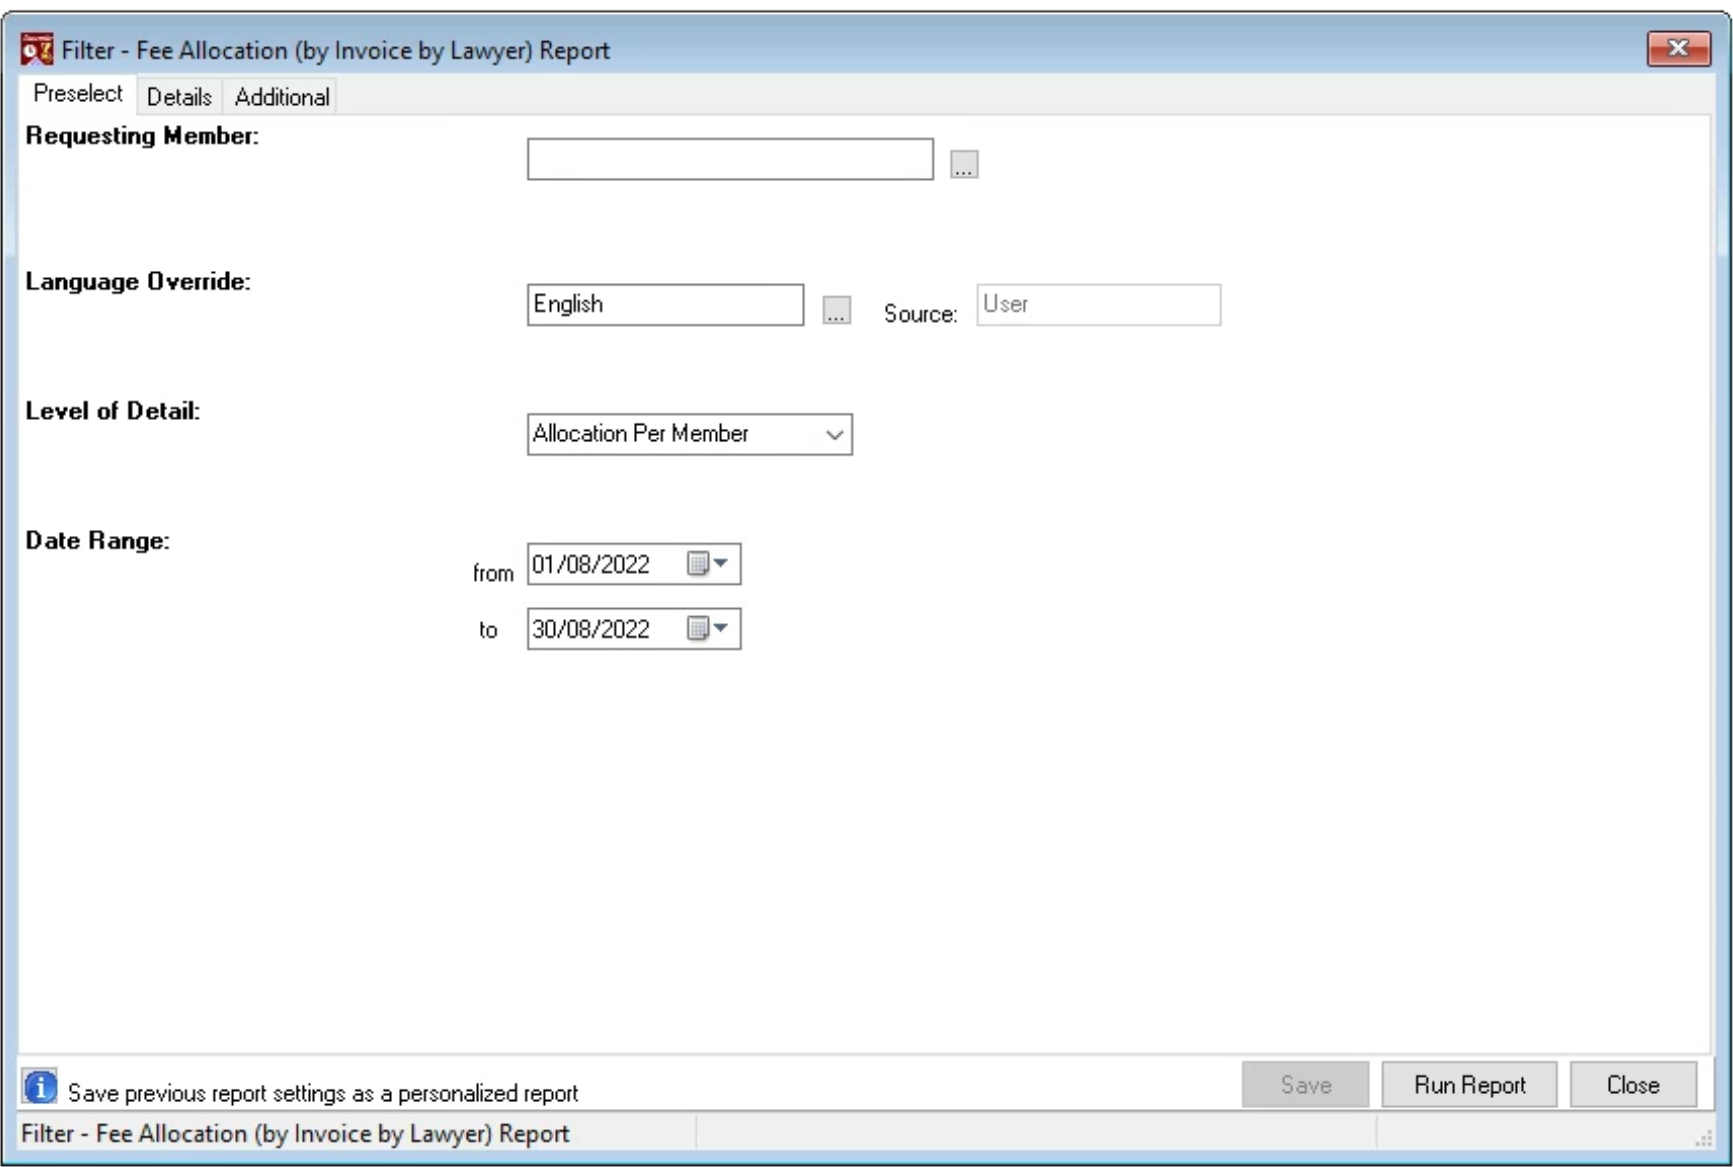Focus the Requesting Member input field

click(730, 159)
